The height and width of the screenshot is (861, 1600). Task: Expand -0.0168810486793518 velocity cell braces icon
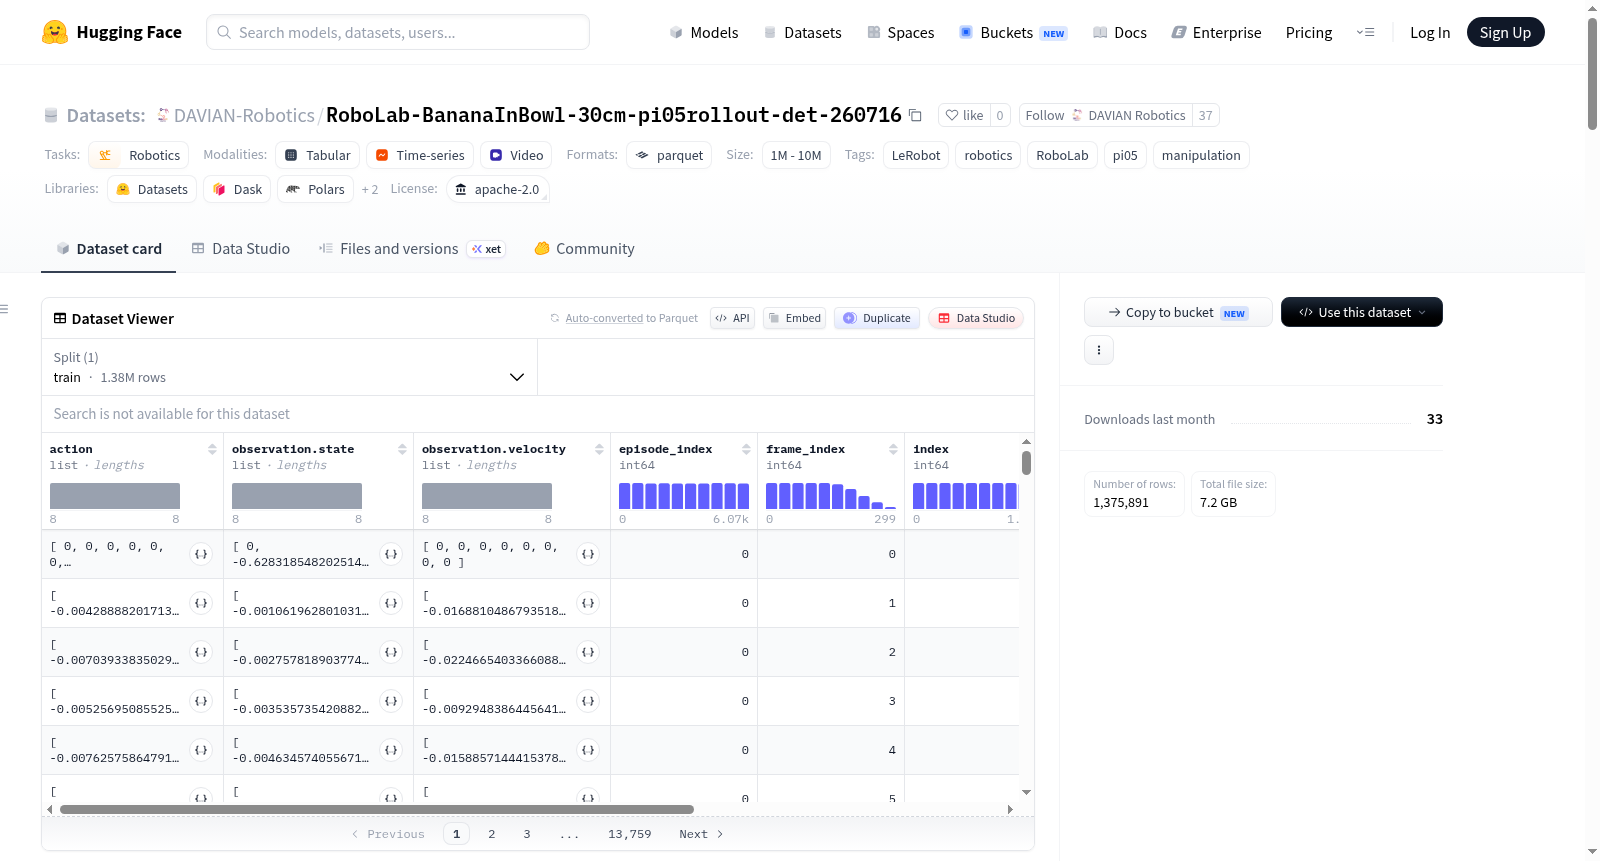pyautogui.click(x=588, y=603)
